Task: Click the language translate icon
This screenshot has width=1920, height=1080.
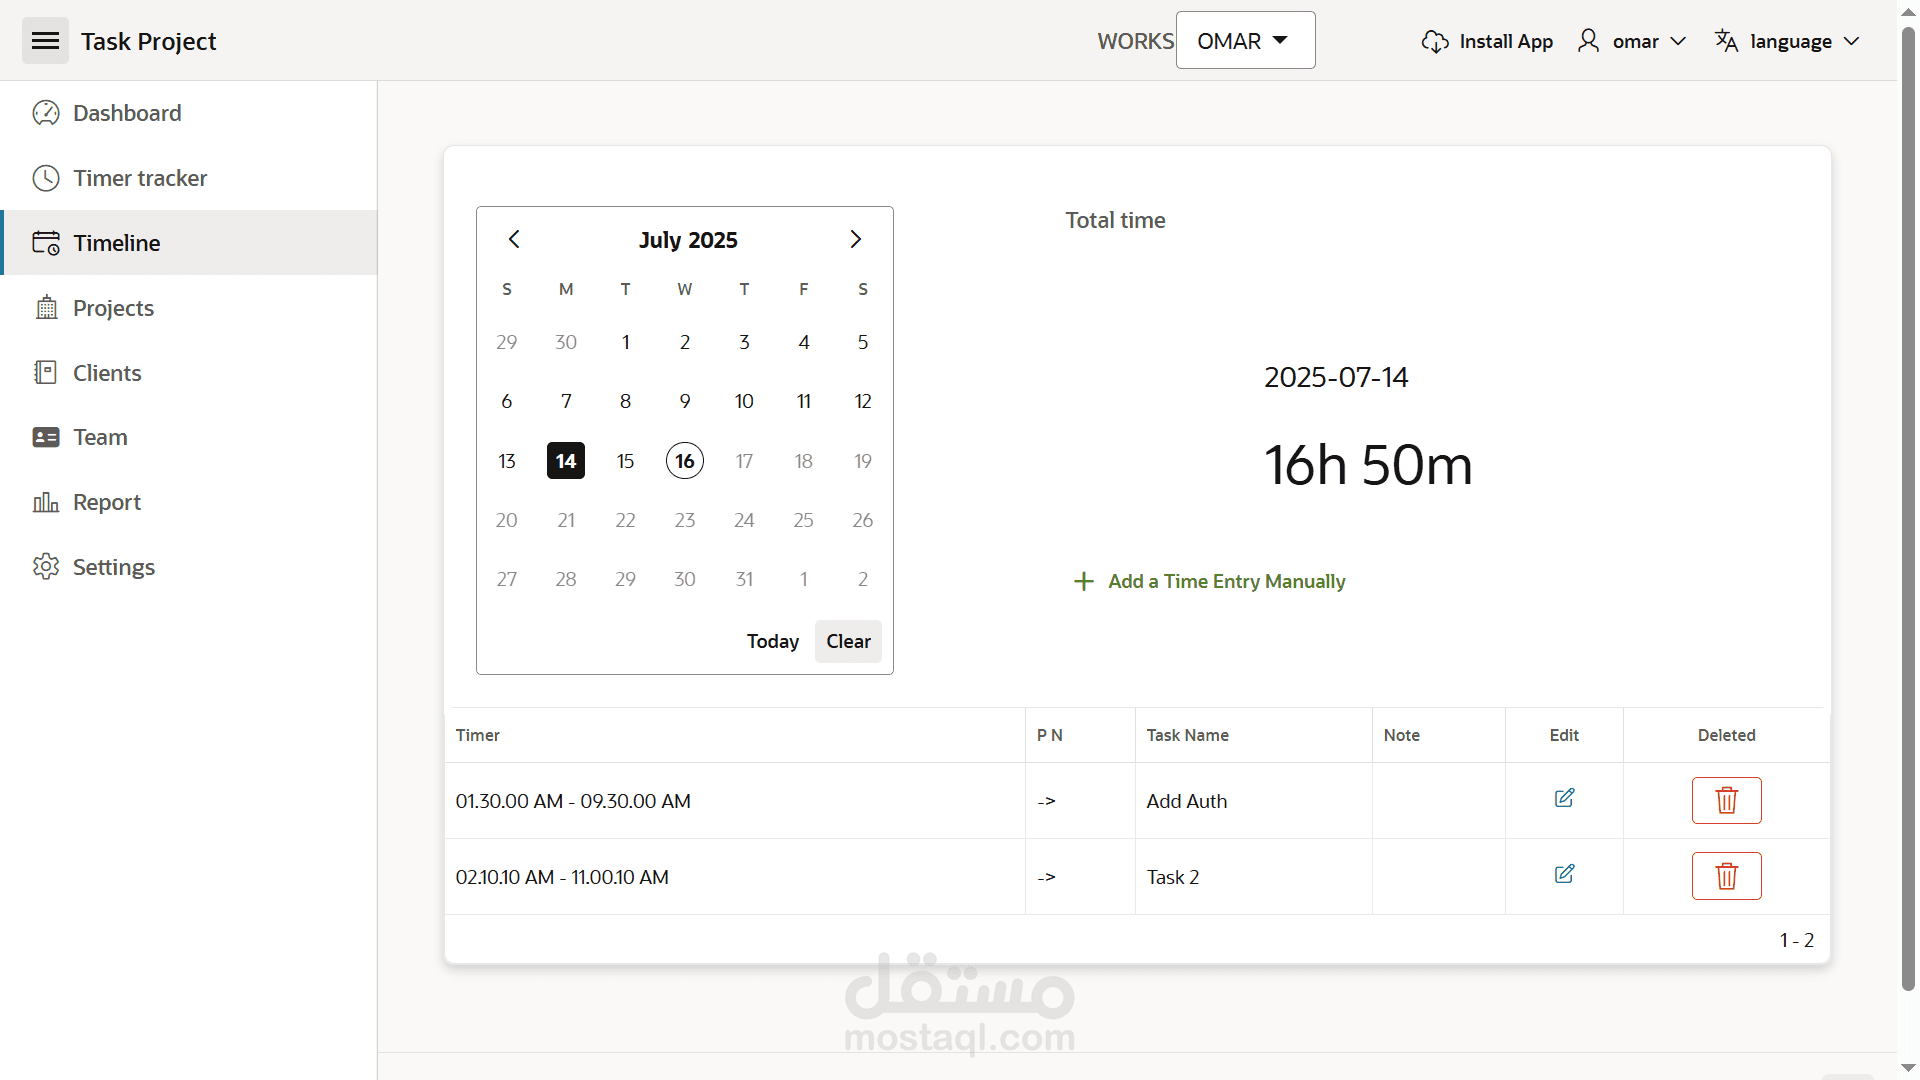Action: (x=1726, y=41)
